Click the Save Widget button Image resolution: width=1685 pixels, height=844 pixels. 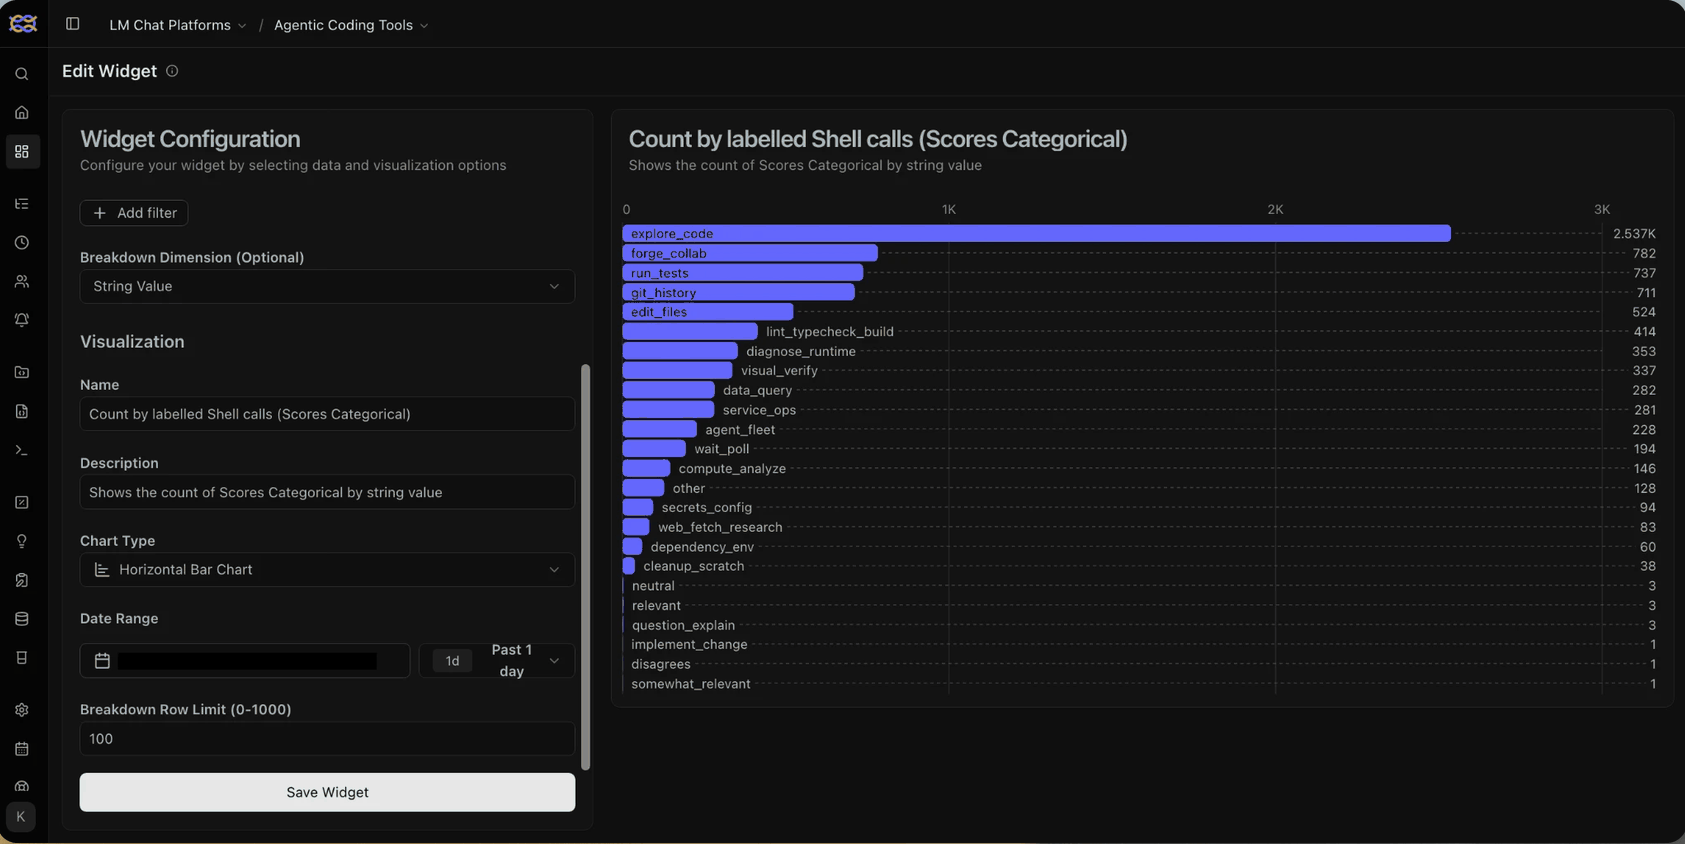(x=327, y=793)
